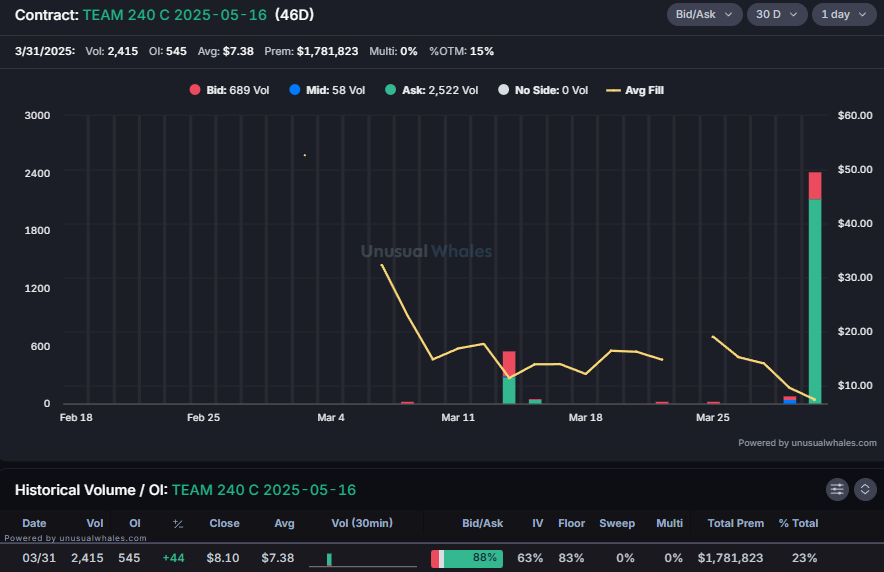This screenshot has height=572, width=884.
Task: Click the 63% IV cell
Action: (530, 558)
